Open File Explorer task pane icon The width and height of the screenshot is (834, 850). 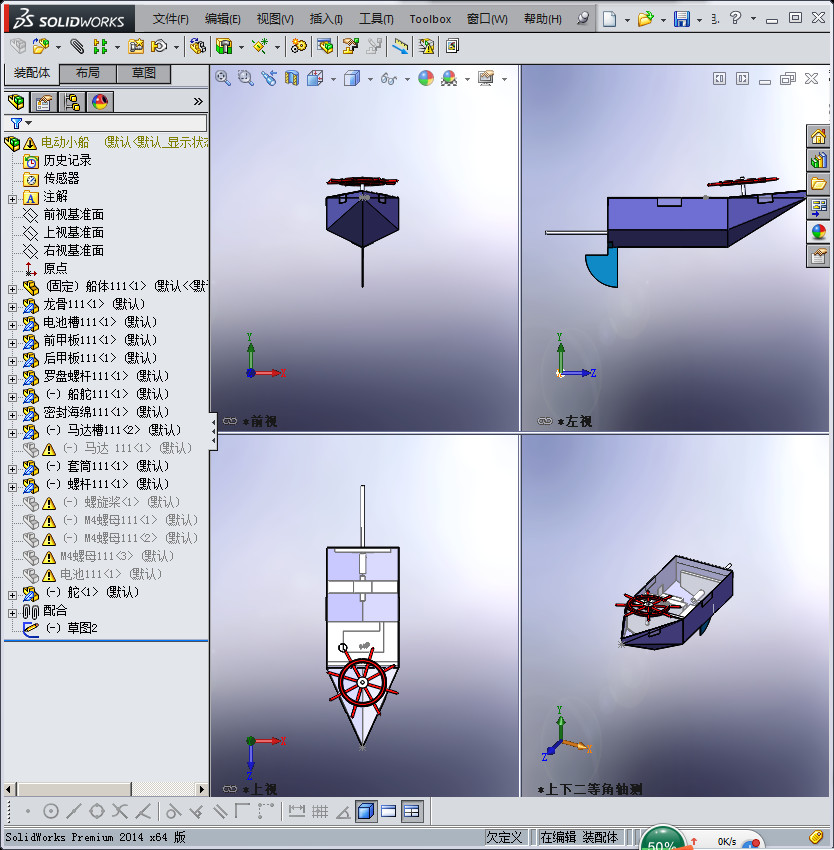(x=818, y=184)
